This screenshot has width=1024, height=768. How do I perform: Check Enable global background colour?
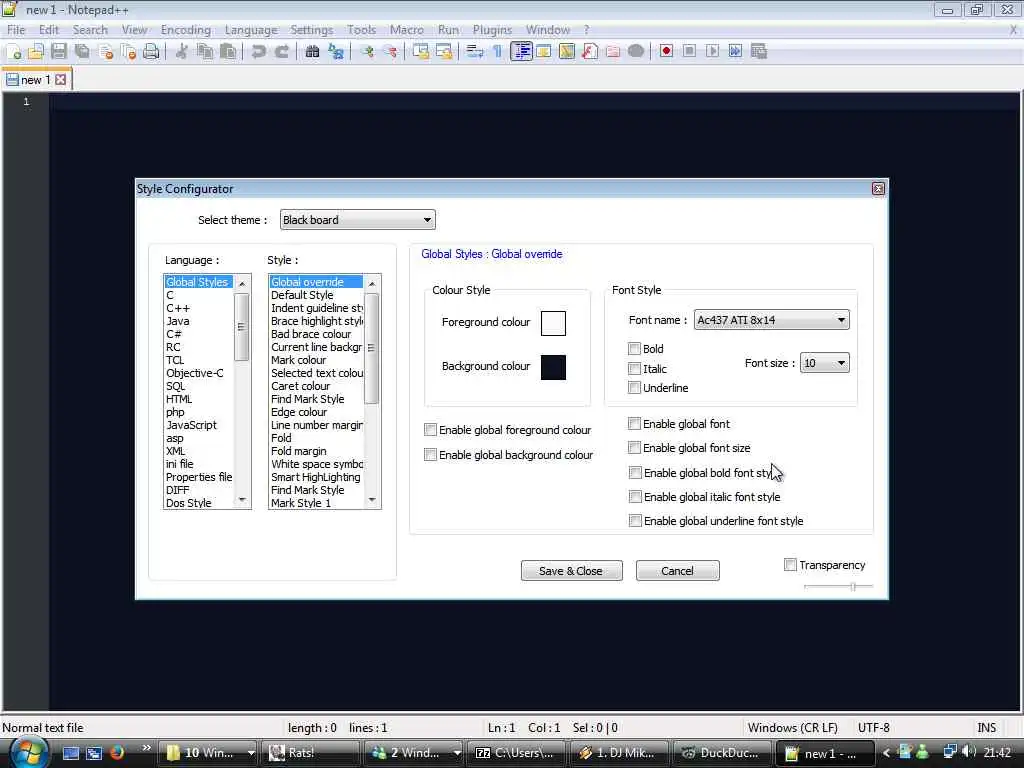[430, 455]
